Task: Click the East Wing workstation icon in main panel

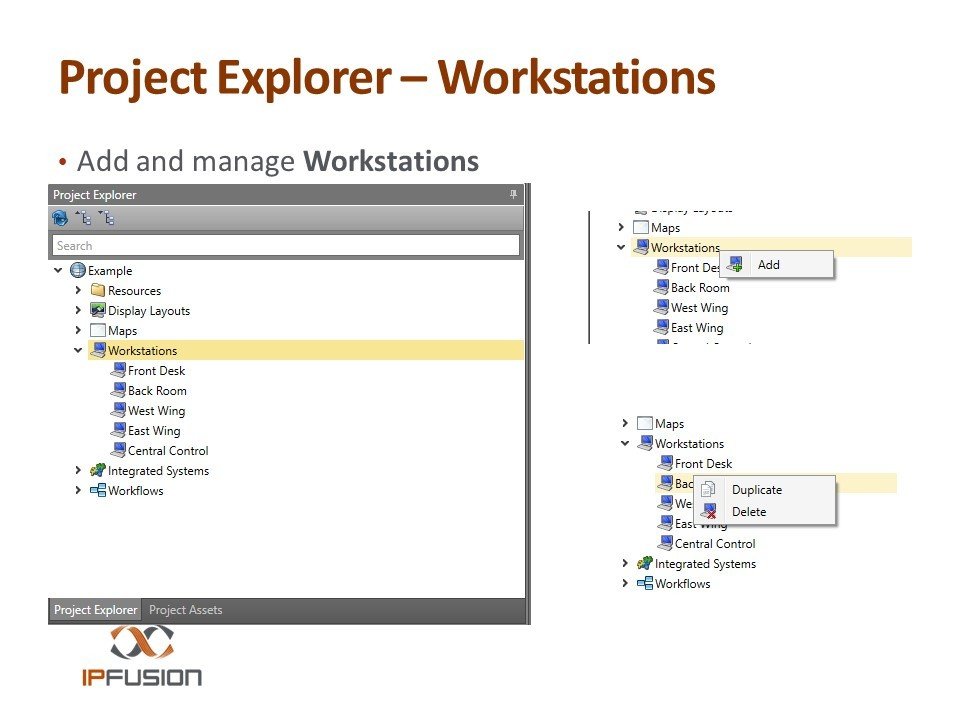Action: pyautogui.click(x=118, y=430)
